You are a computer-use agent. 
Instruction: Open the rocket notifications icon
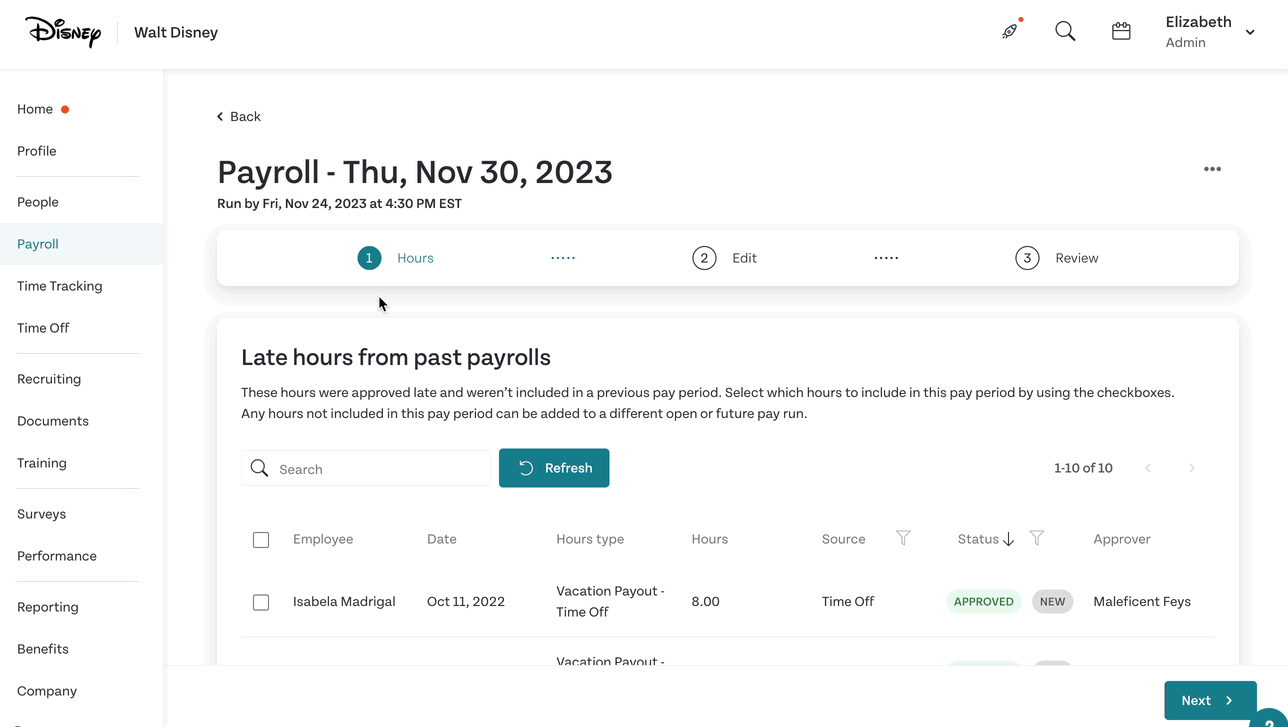pos(1010,31)
